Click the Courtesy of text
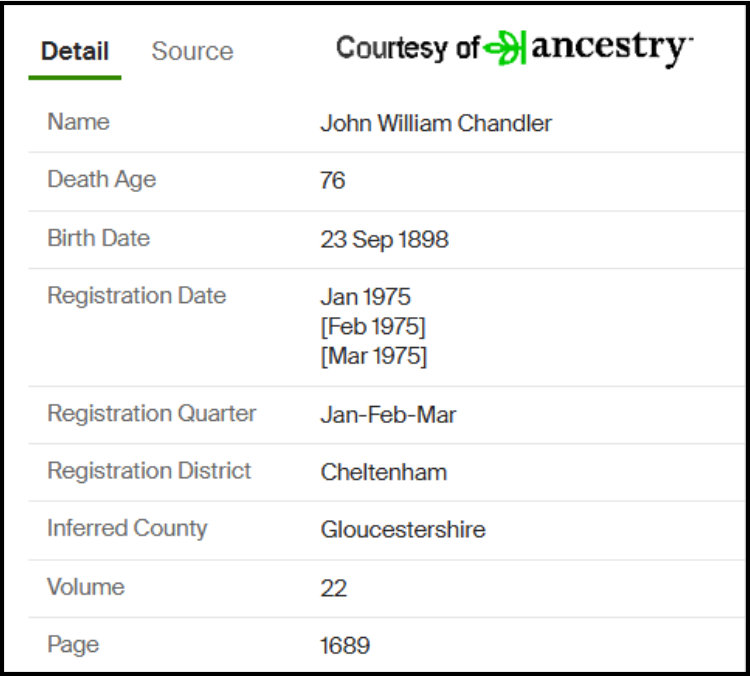 coord(407,48)
